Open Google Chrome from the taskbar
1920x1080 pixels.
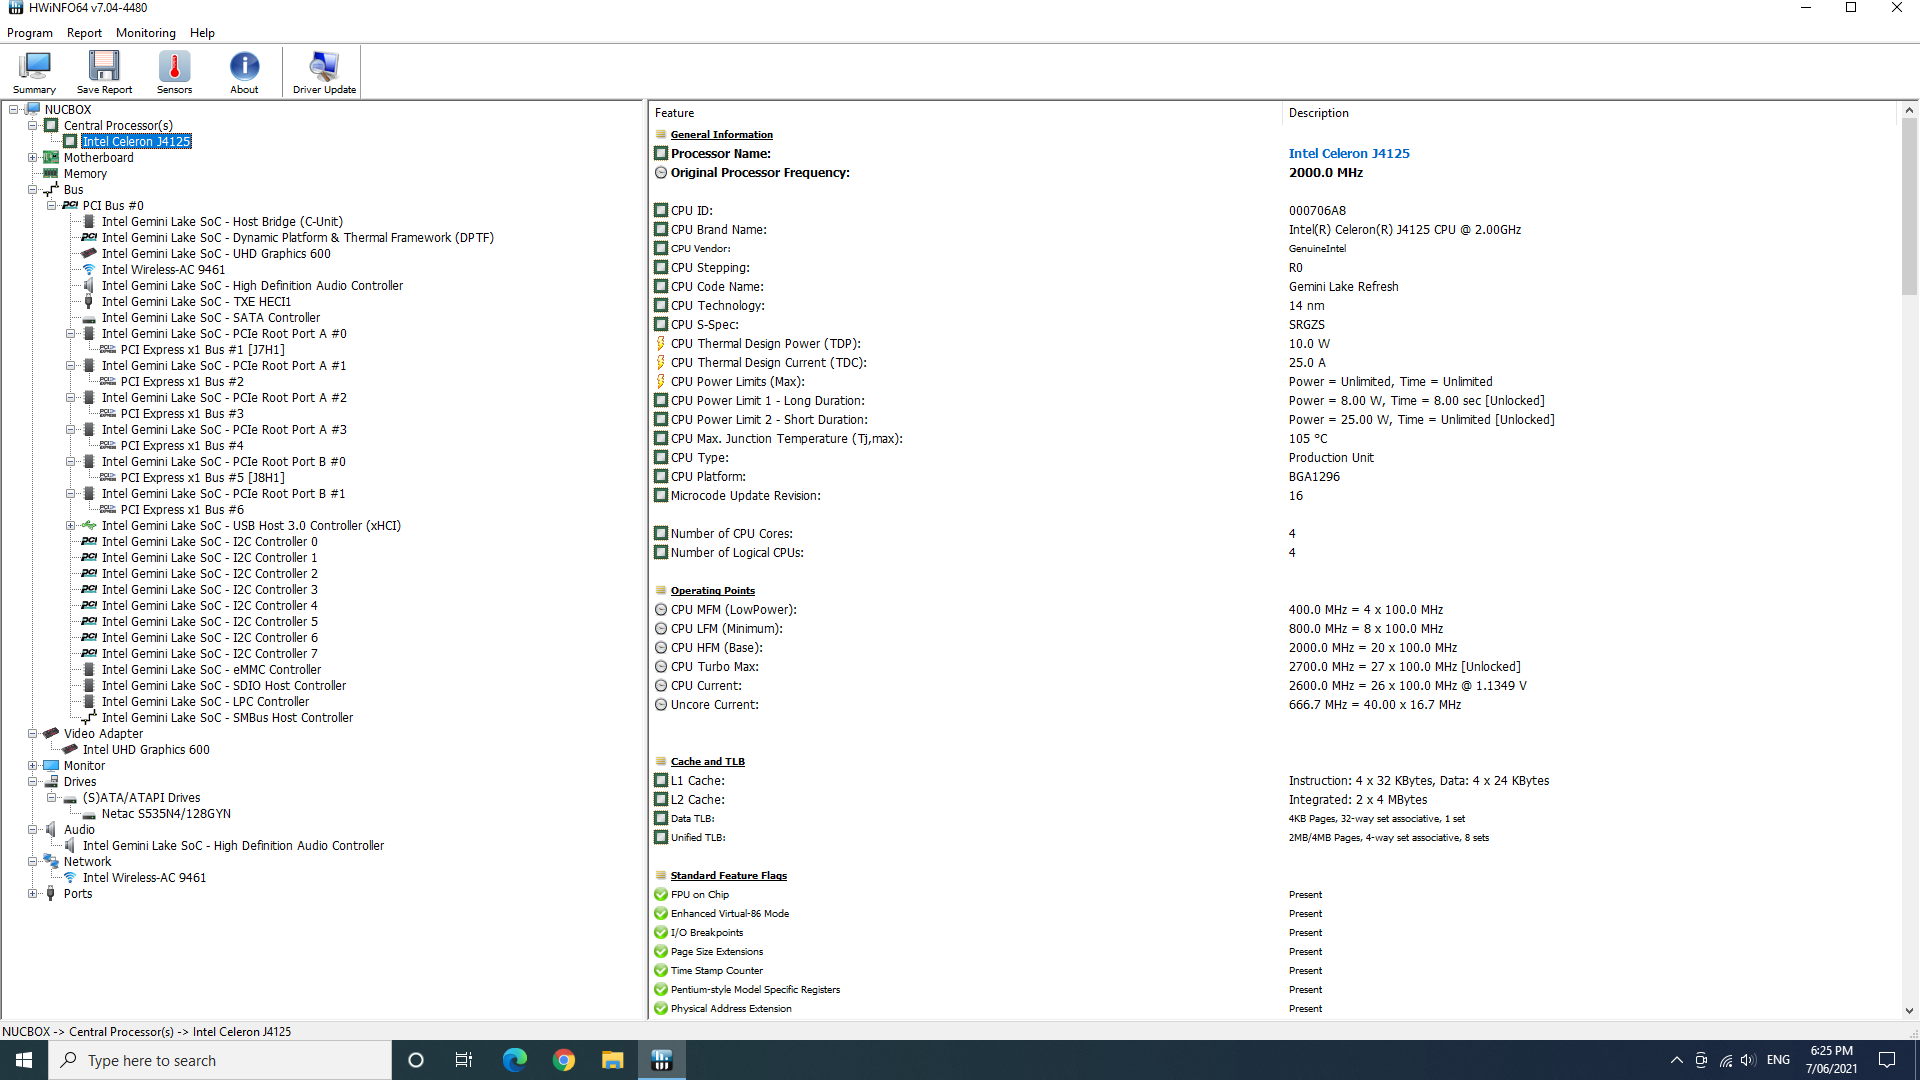pos(563,1060)
